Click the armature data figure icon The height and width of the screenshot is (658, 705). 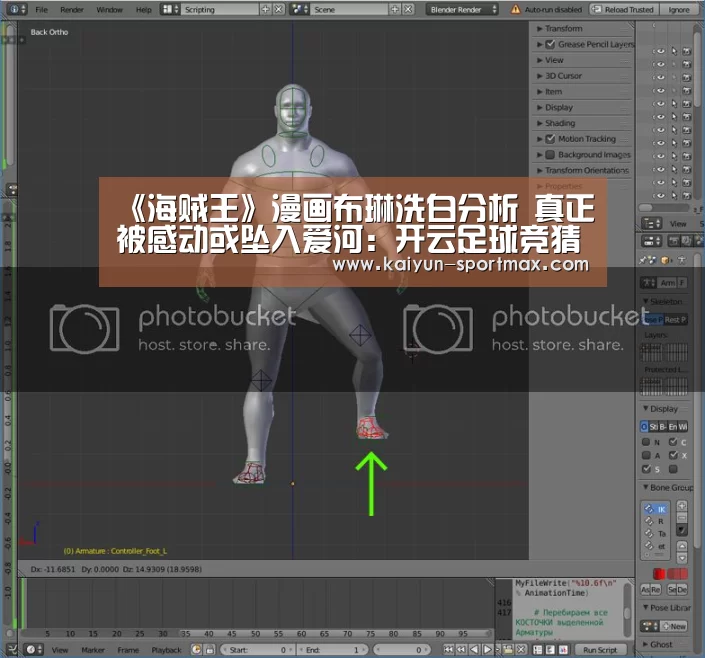[683, 260]
